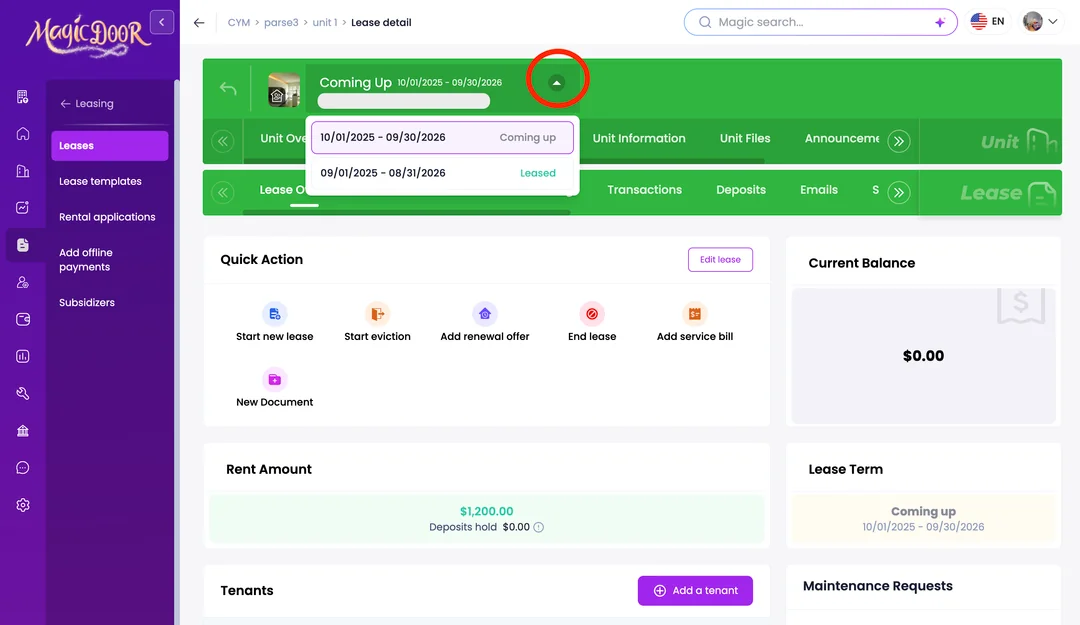Screen dimensions: 1080x625
Task: Open settings gear in left sidebar
Action: coord(23,505)
